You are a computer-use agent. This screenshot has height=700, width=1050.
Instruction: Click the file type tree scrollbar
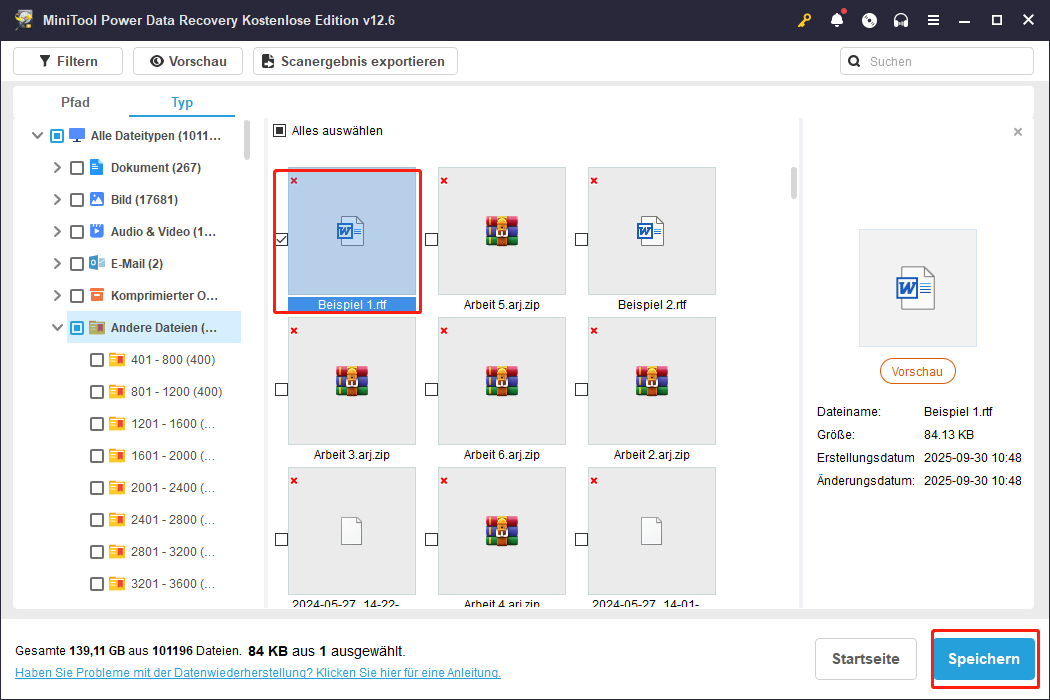(x=247, y=140)
